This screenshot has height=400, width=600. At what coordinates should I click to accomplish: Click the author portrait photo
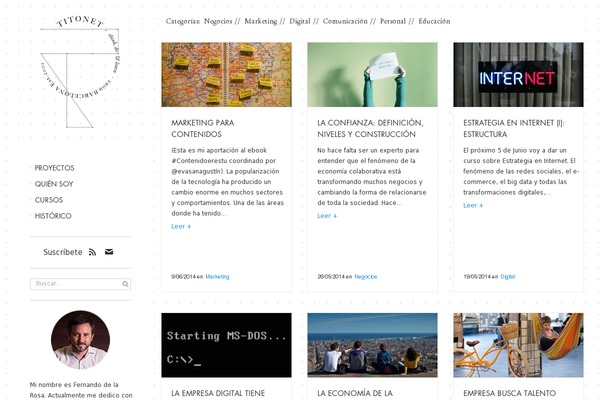[x=80, y=340]
